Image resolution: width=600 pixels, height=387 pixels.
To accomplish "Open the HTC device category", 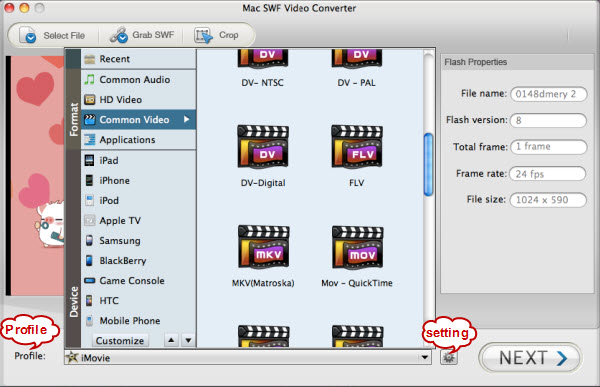I will pyautogui.click(x=139, y=300).
